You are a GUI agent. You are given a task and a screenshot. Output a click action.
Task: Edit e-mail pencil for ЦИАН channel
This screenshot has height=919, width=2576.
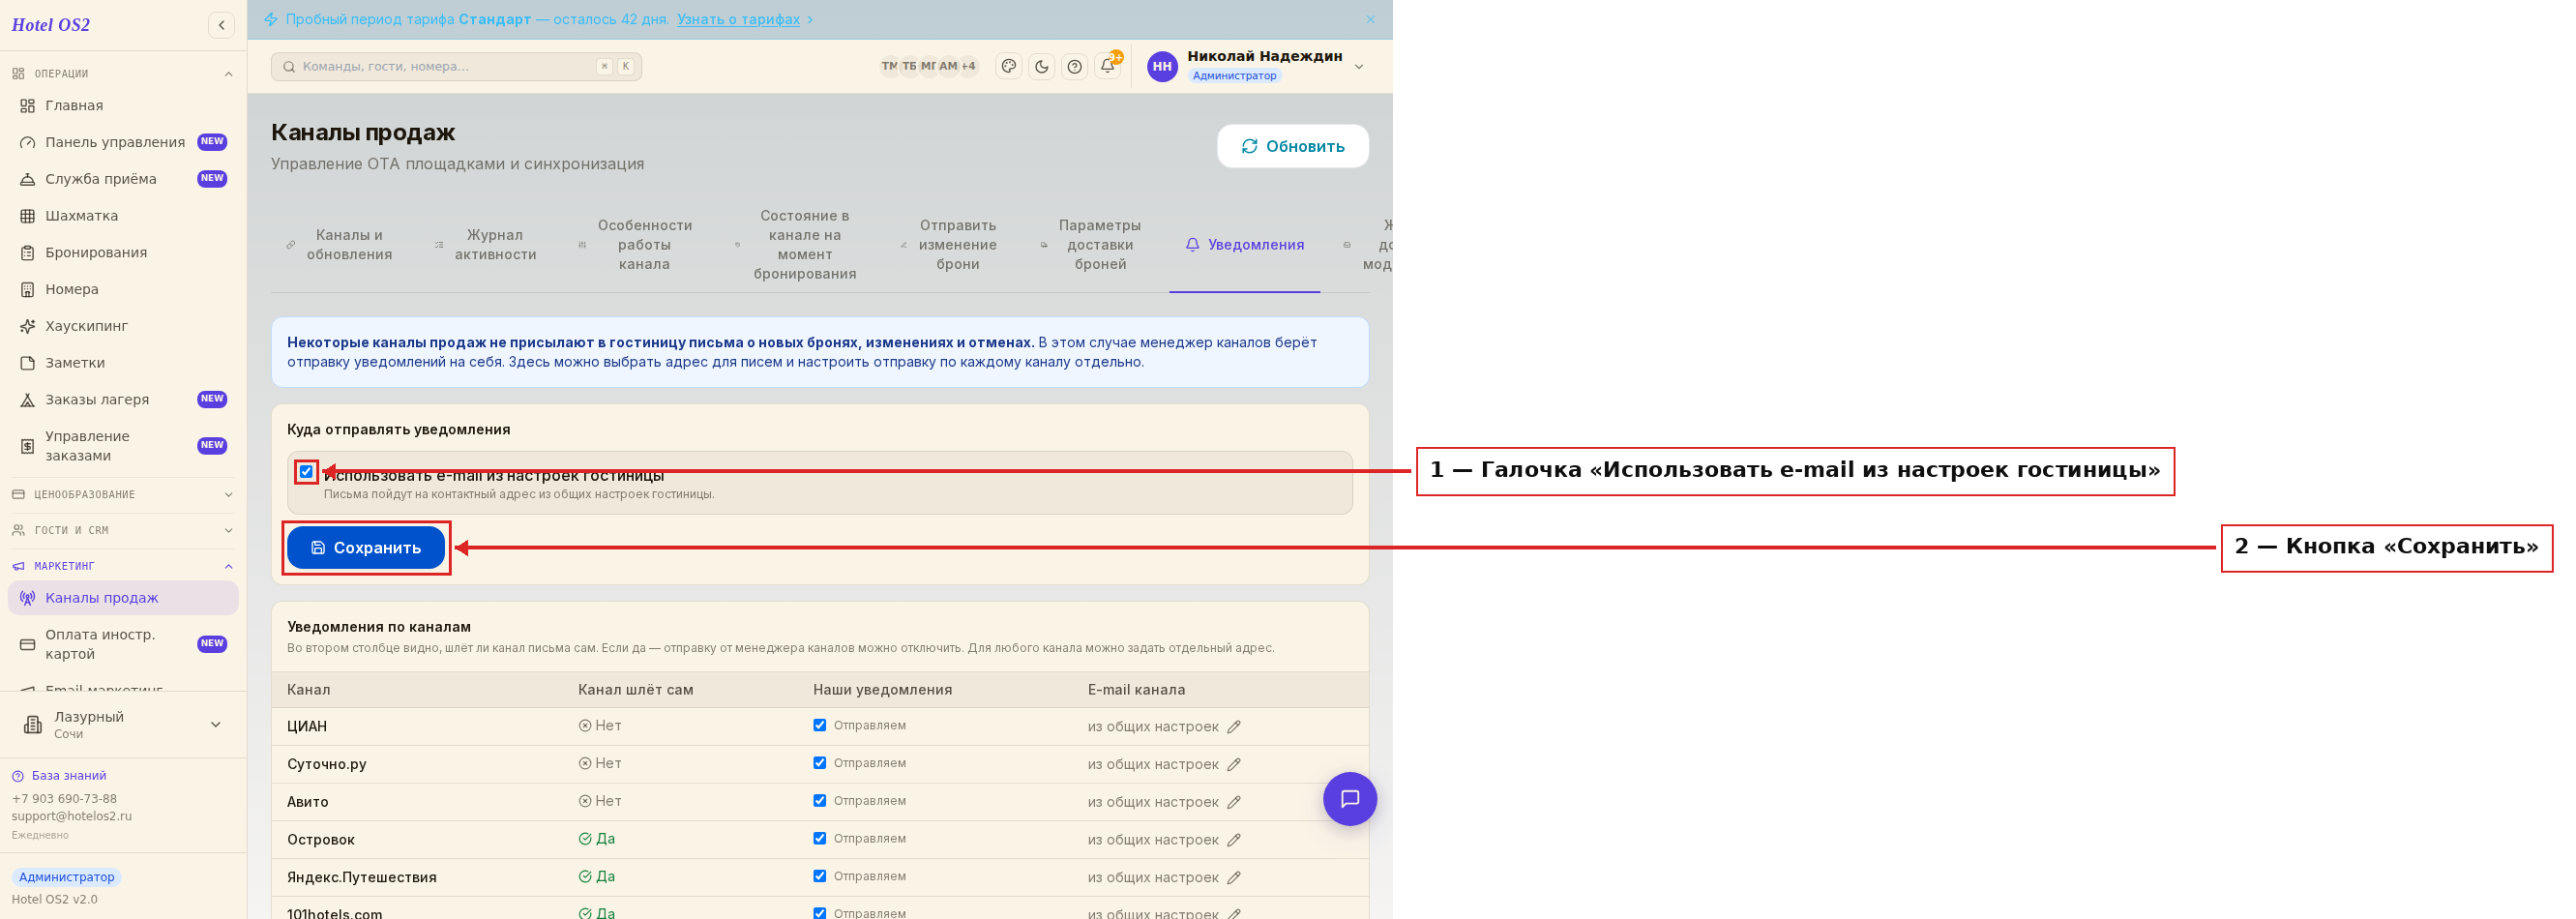[x=1234, y=727]
